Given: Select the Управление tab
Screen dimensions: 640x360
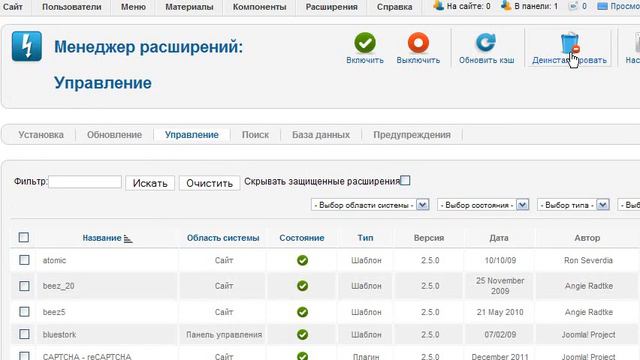Looking at the screenshot, I should [192, 135].
